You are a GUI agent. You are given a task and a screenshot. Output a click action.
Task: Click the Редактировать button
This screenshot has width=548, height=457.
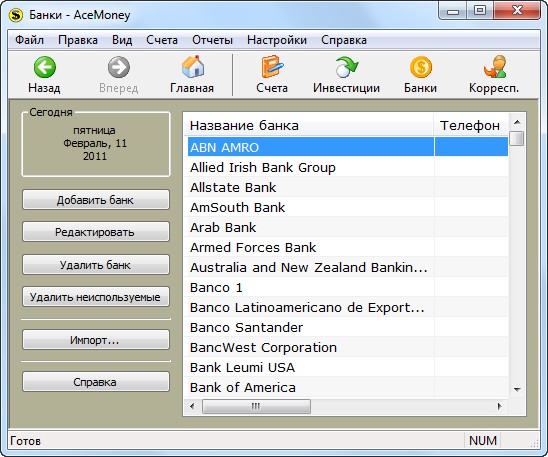point(96,232)
